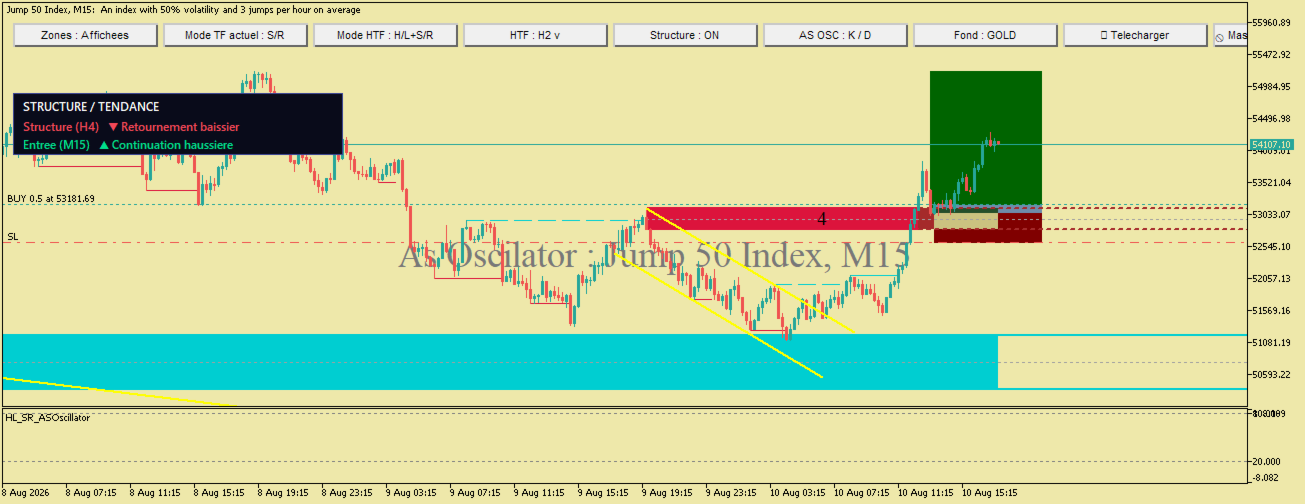
Task: Click the HL_SR_ASOscillator indicator label
Action: [x=47, y=417]
